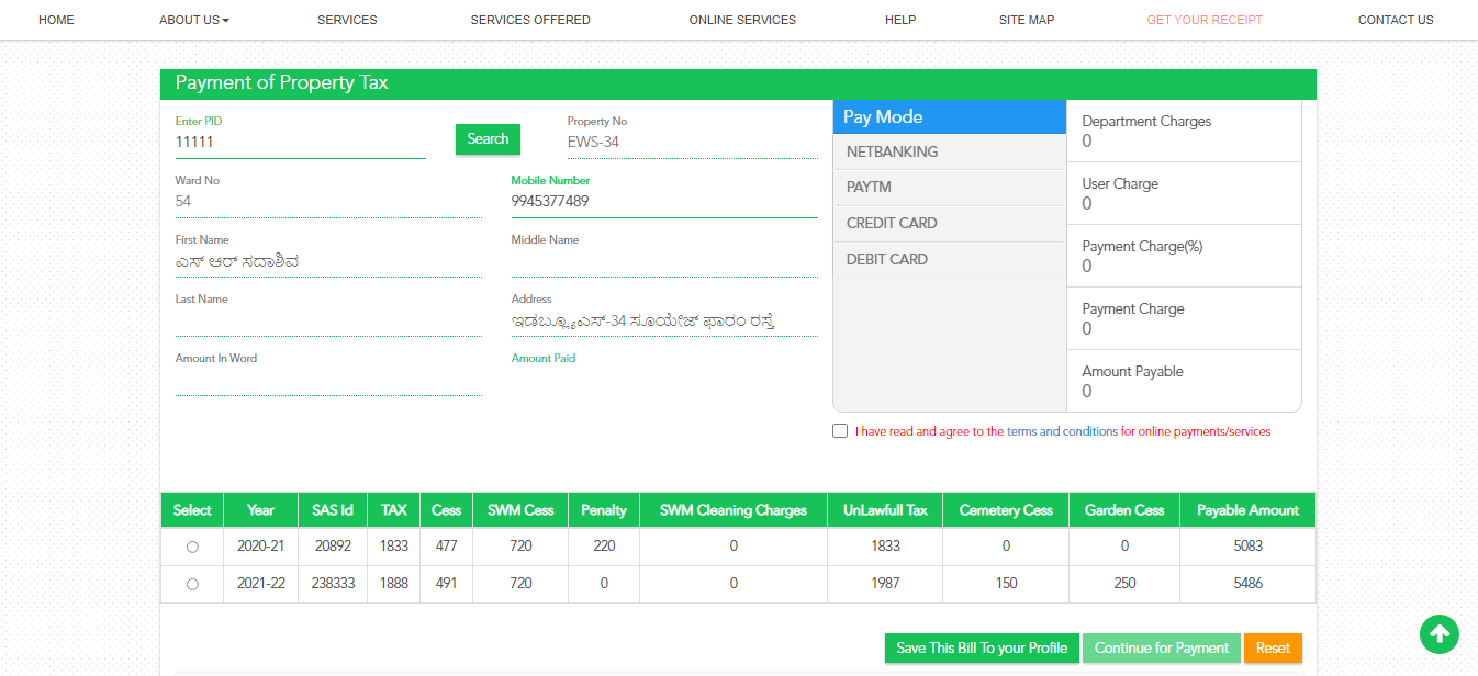The height and width of the screenshot is (676, 1478).
Task: Click the scroll-to-top green arrow icon
Action: click(1439, 634)
